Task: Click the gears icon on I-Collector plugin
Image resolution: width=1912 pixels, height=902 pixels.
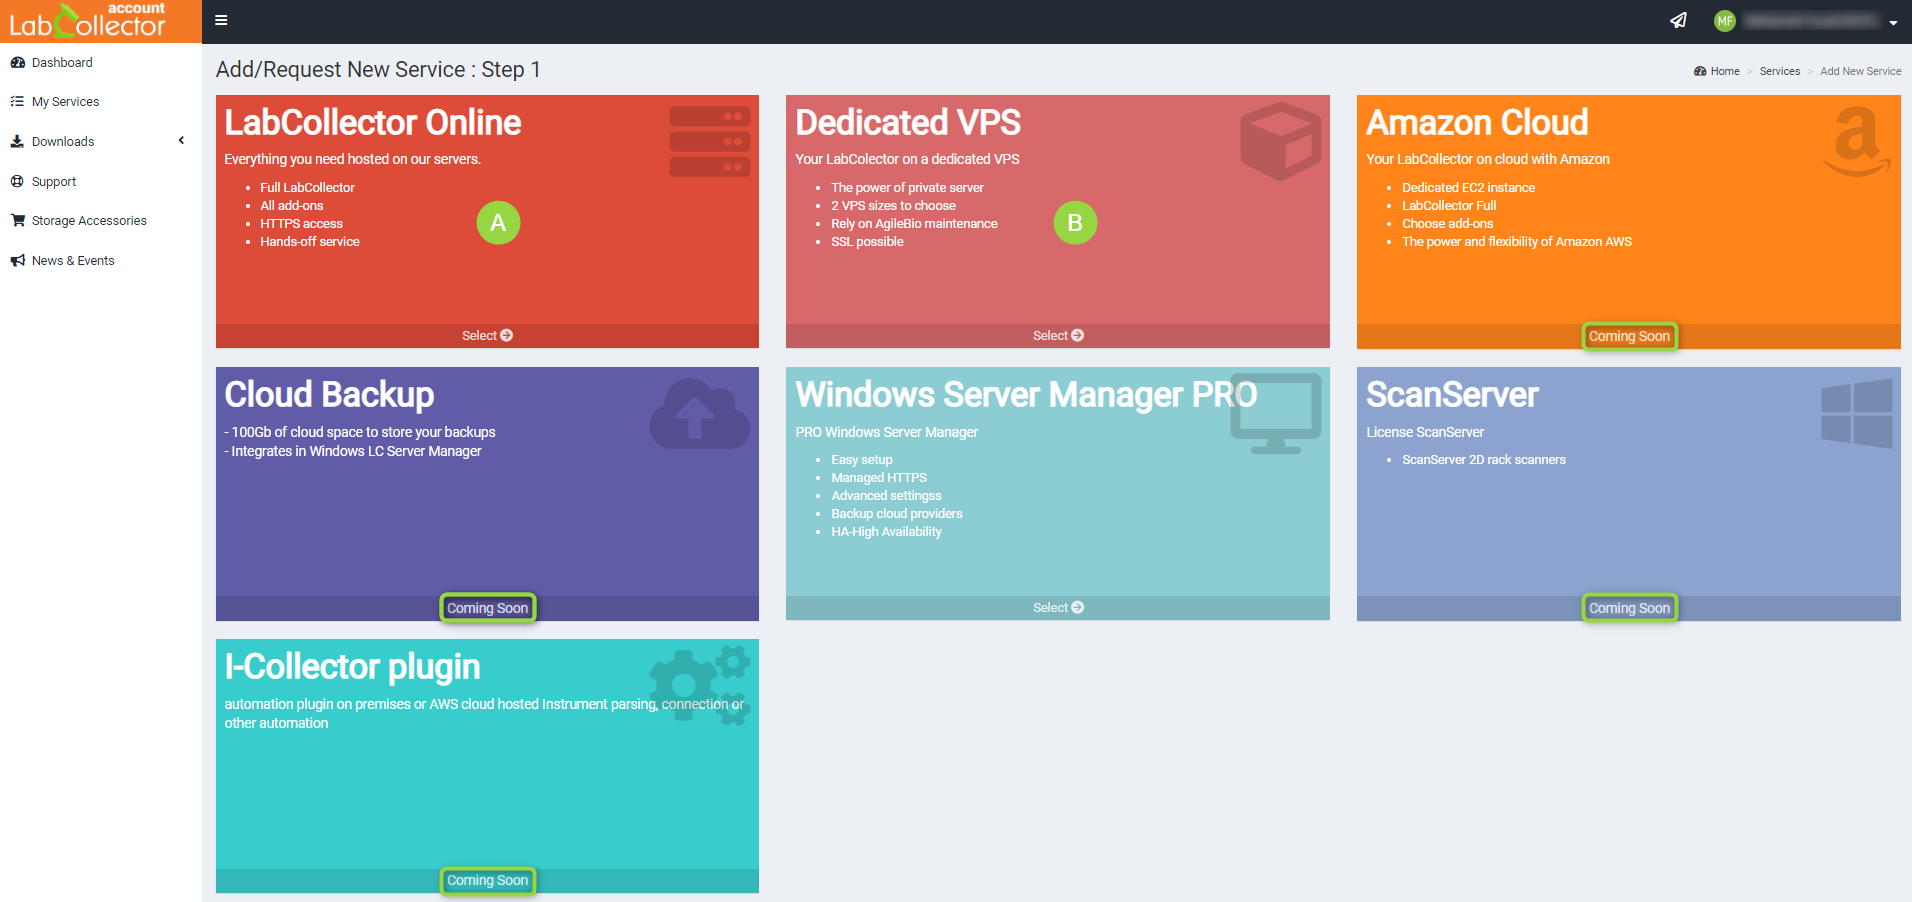Action: (x=700, y=685)
